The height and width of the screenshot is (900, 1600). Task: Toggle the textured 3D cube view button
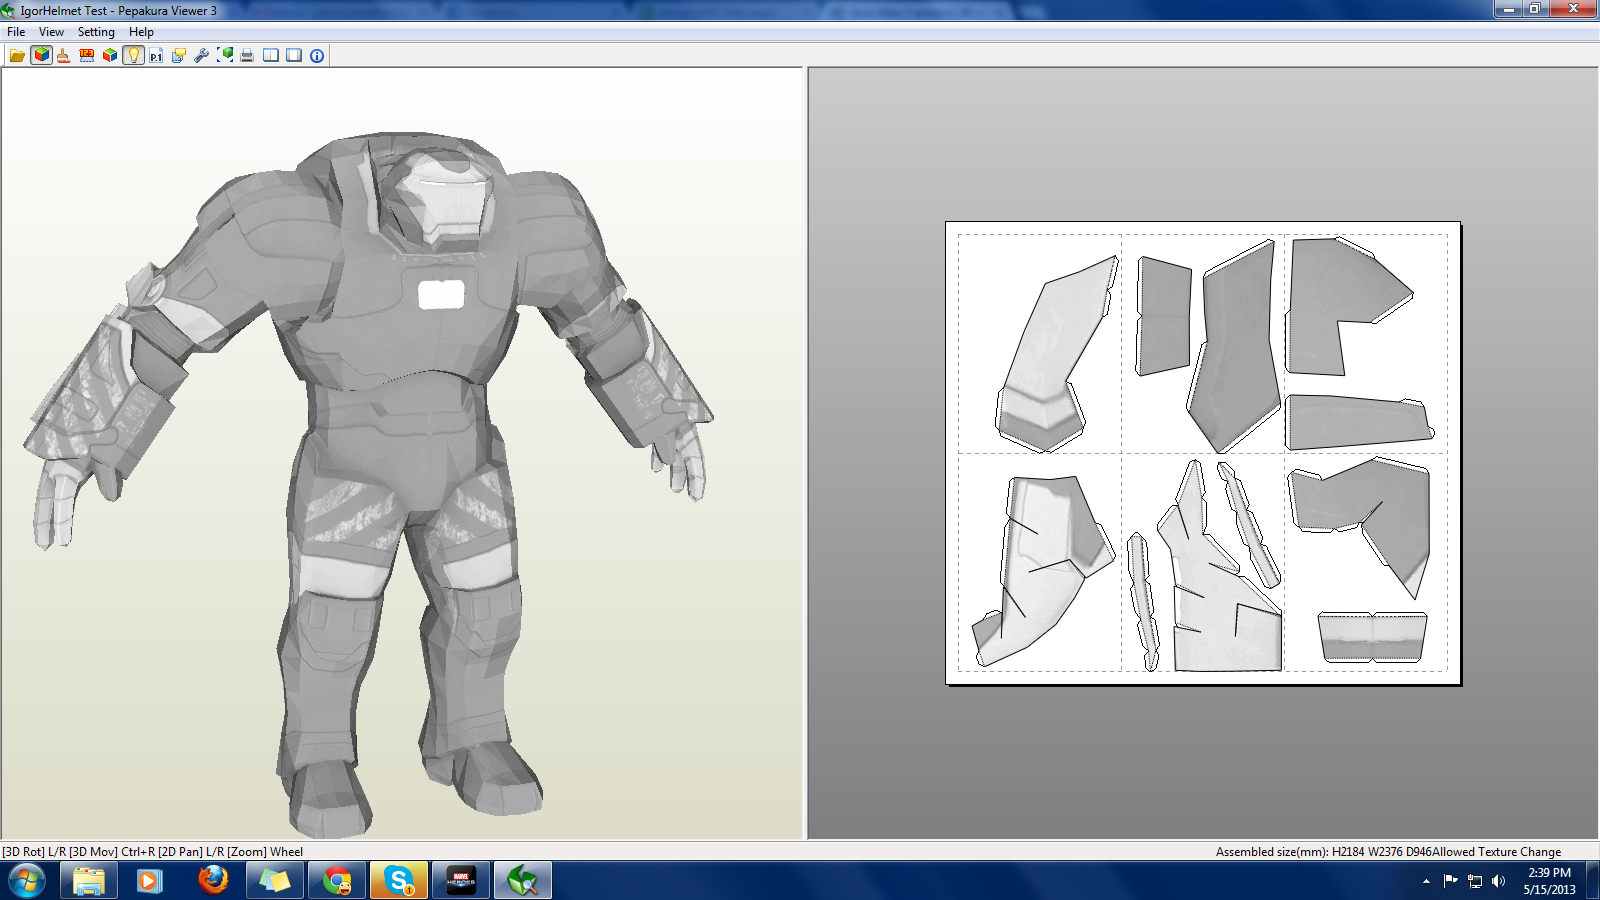tap(41, 55)
